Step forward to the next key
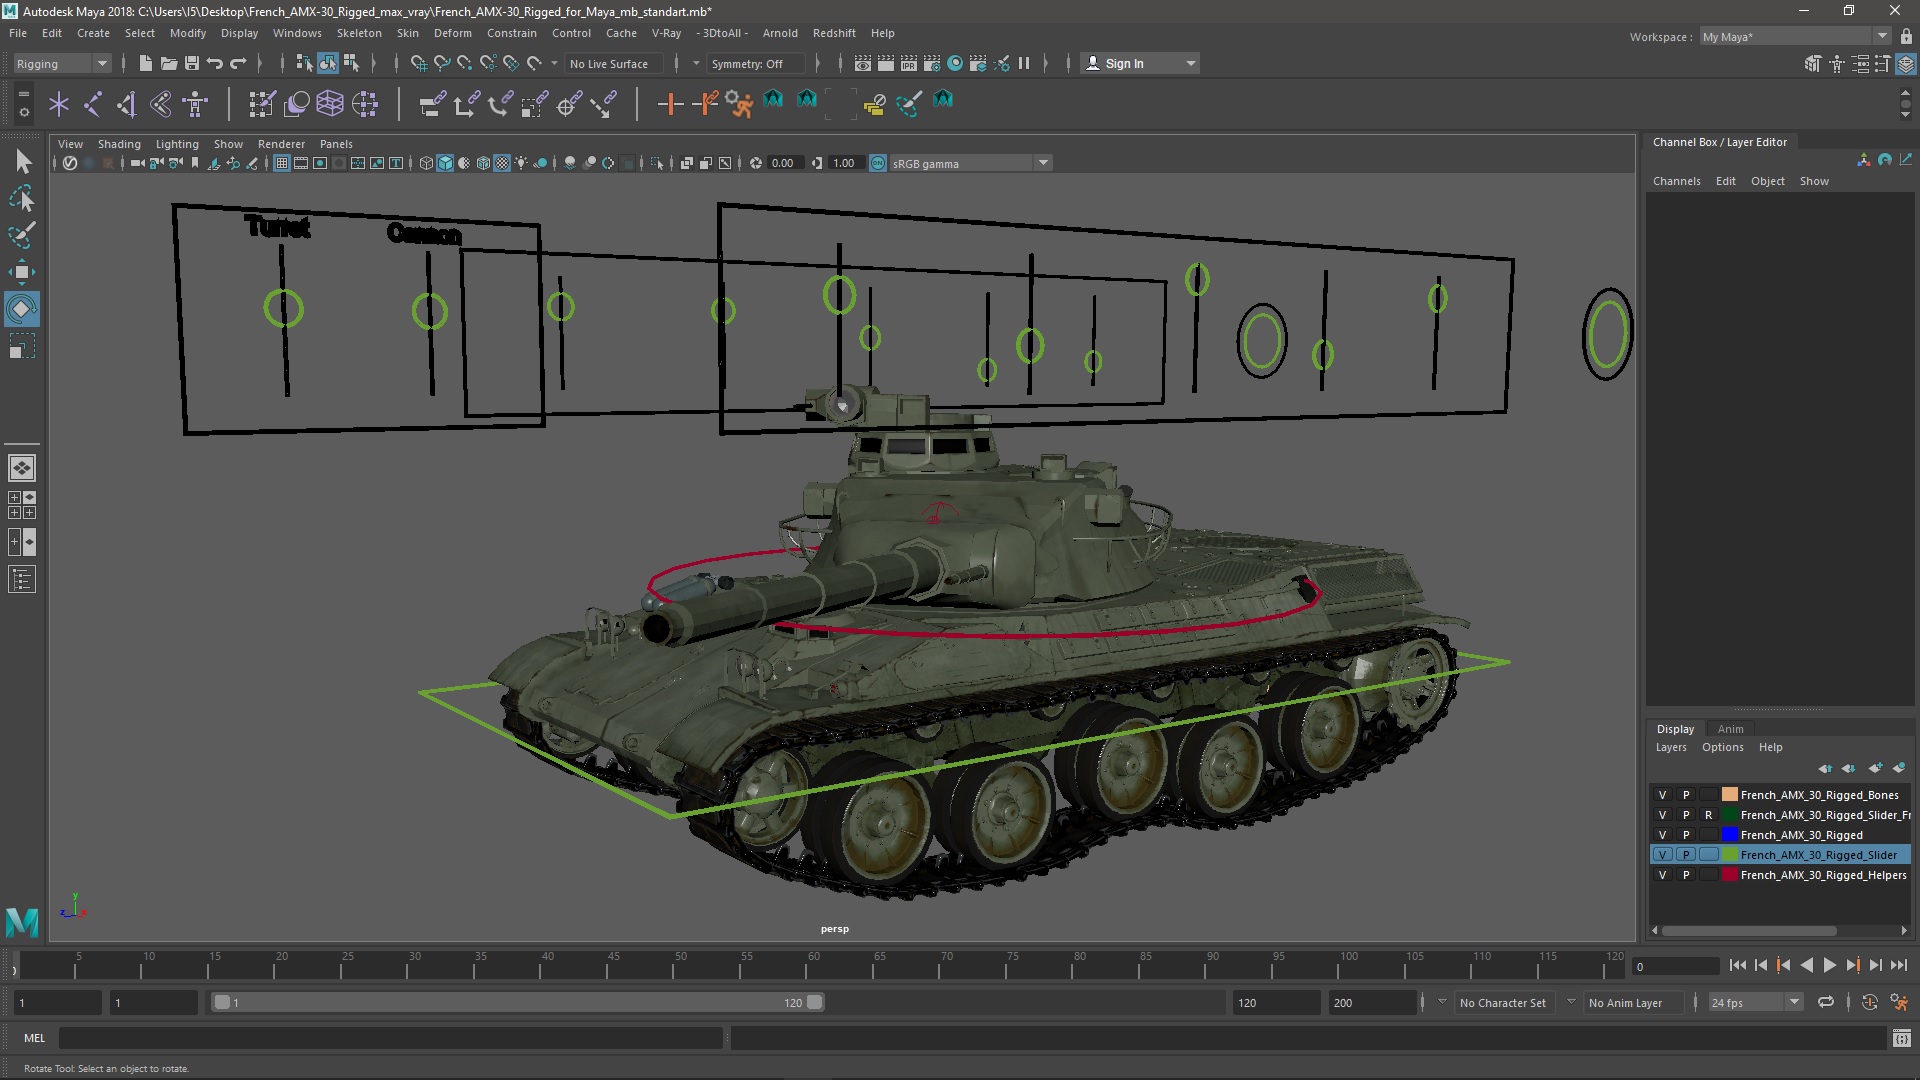This screenshot has height=1080, width=1920. pos(1852,965)
